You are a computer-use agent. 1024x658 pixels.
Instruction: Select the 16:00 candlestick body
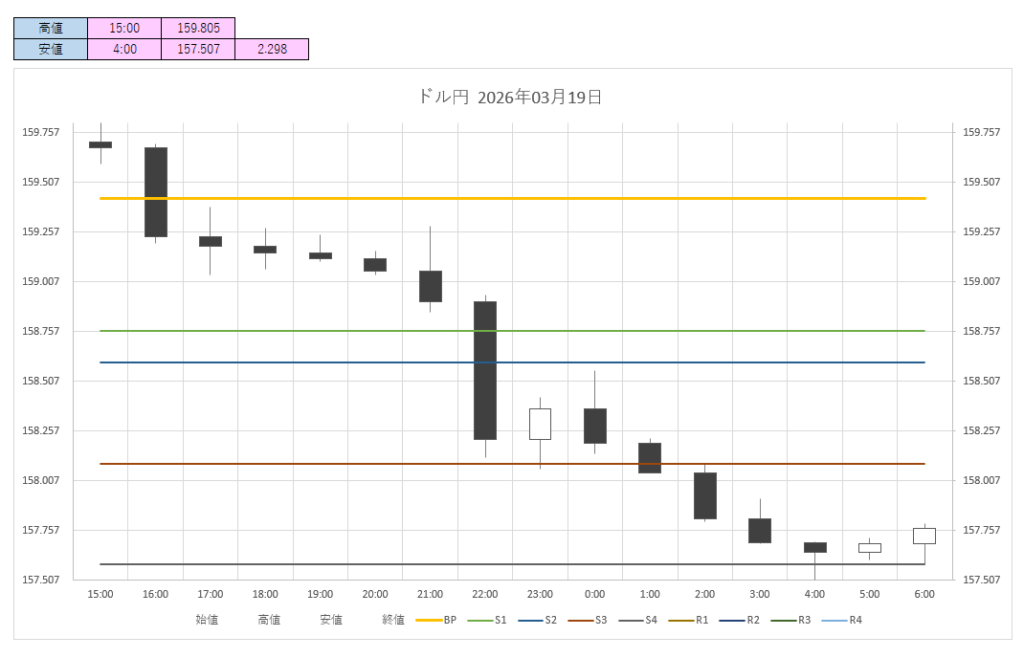coord(156,192)
